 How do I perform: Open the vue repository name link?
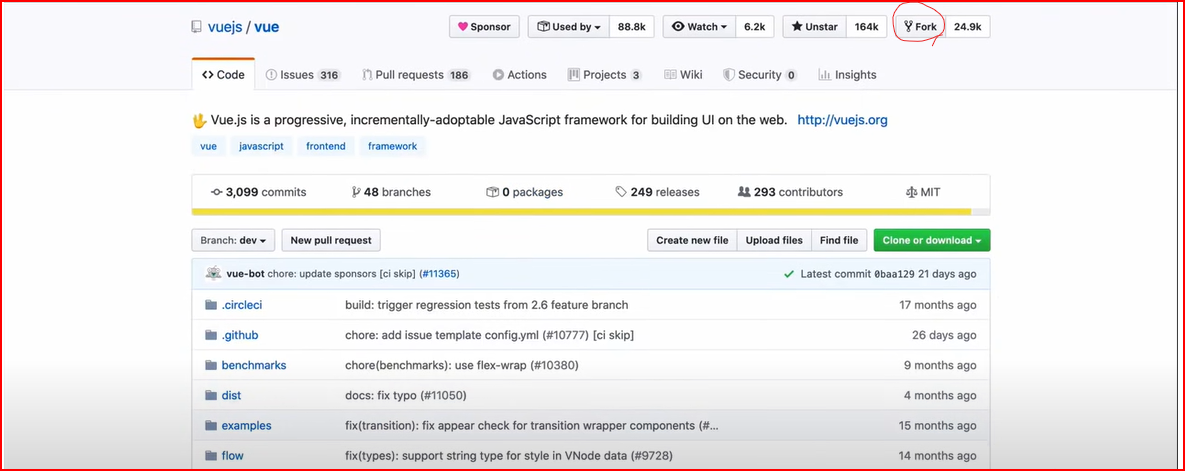[x=266, y=27]
